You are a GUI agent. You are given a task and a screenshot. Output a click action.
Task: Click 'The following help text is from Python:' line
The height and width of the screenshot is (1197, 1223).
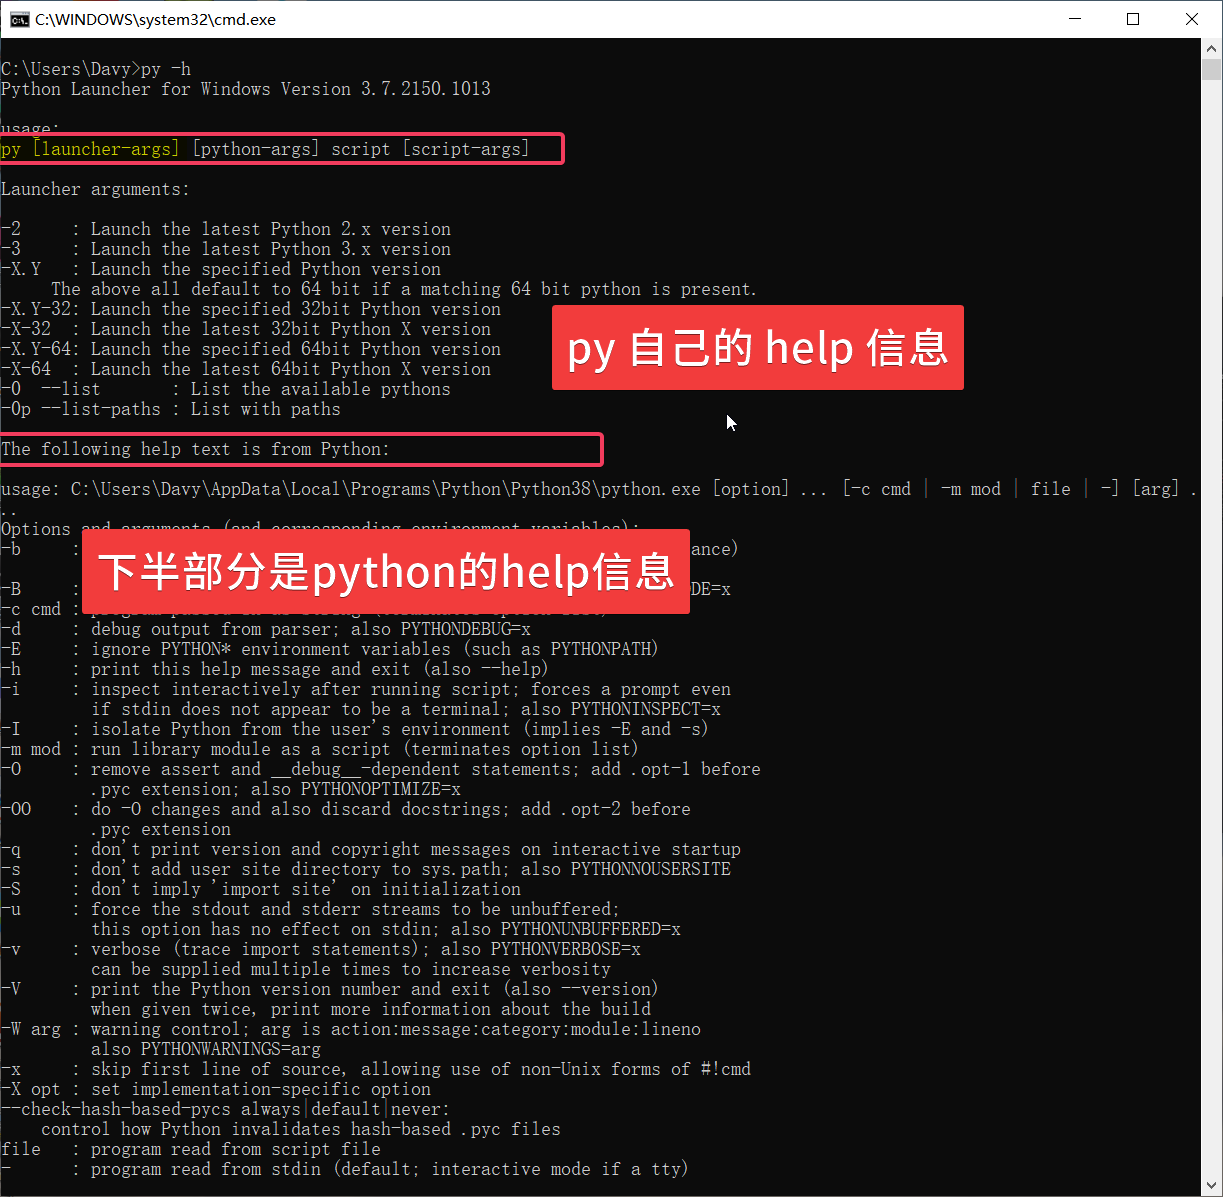196,449
